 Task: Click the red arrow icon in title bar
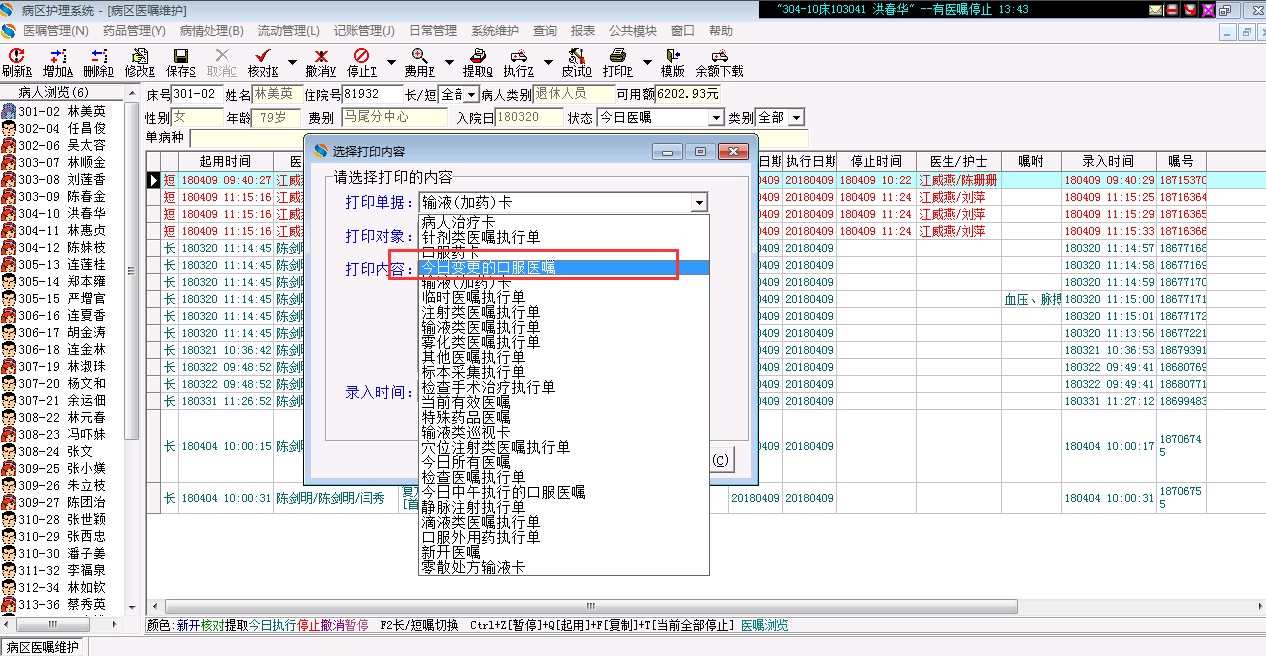(1190, 9)
